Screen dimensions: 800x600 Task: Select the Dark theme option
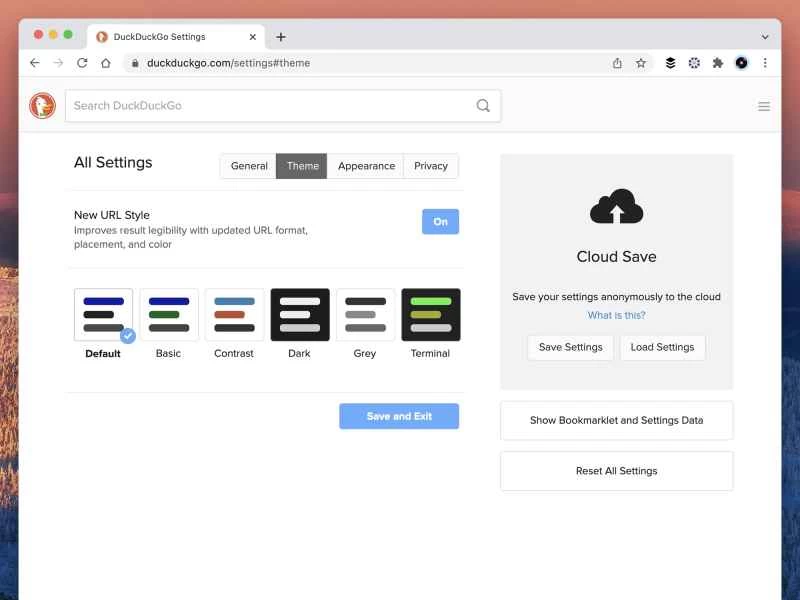(299, 315)
